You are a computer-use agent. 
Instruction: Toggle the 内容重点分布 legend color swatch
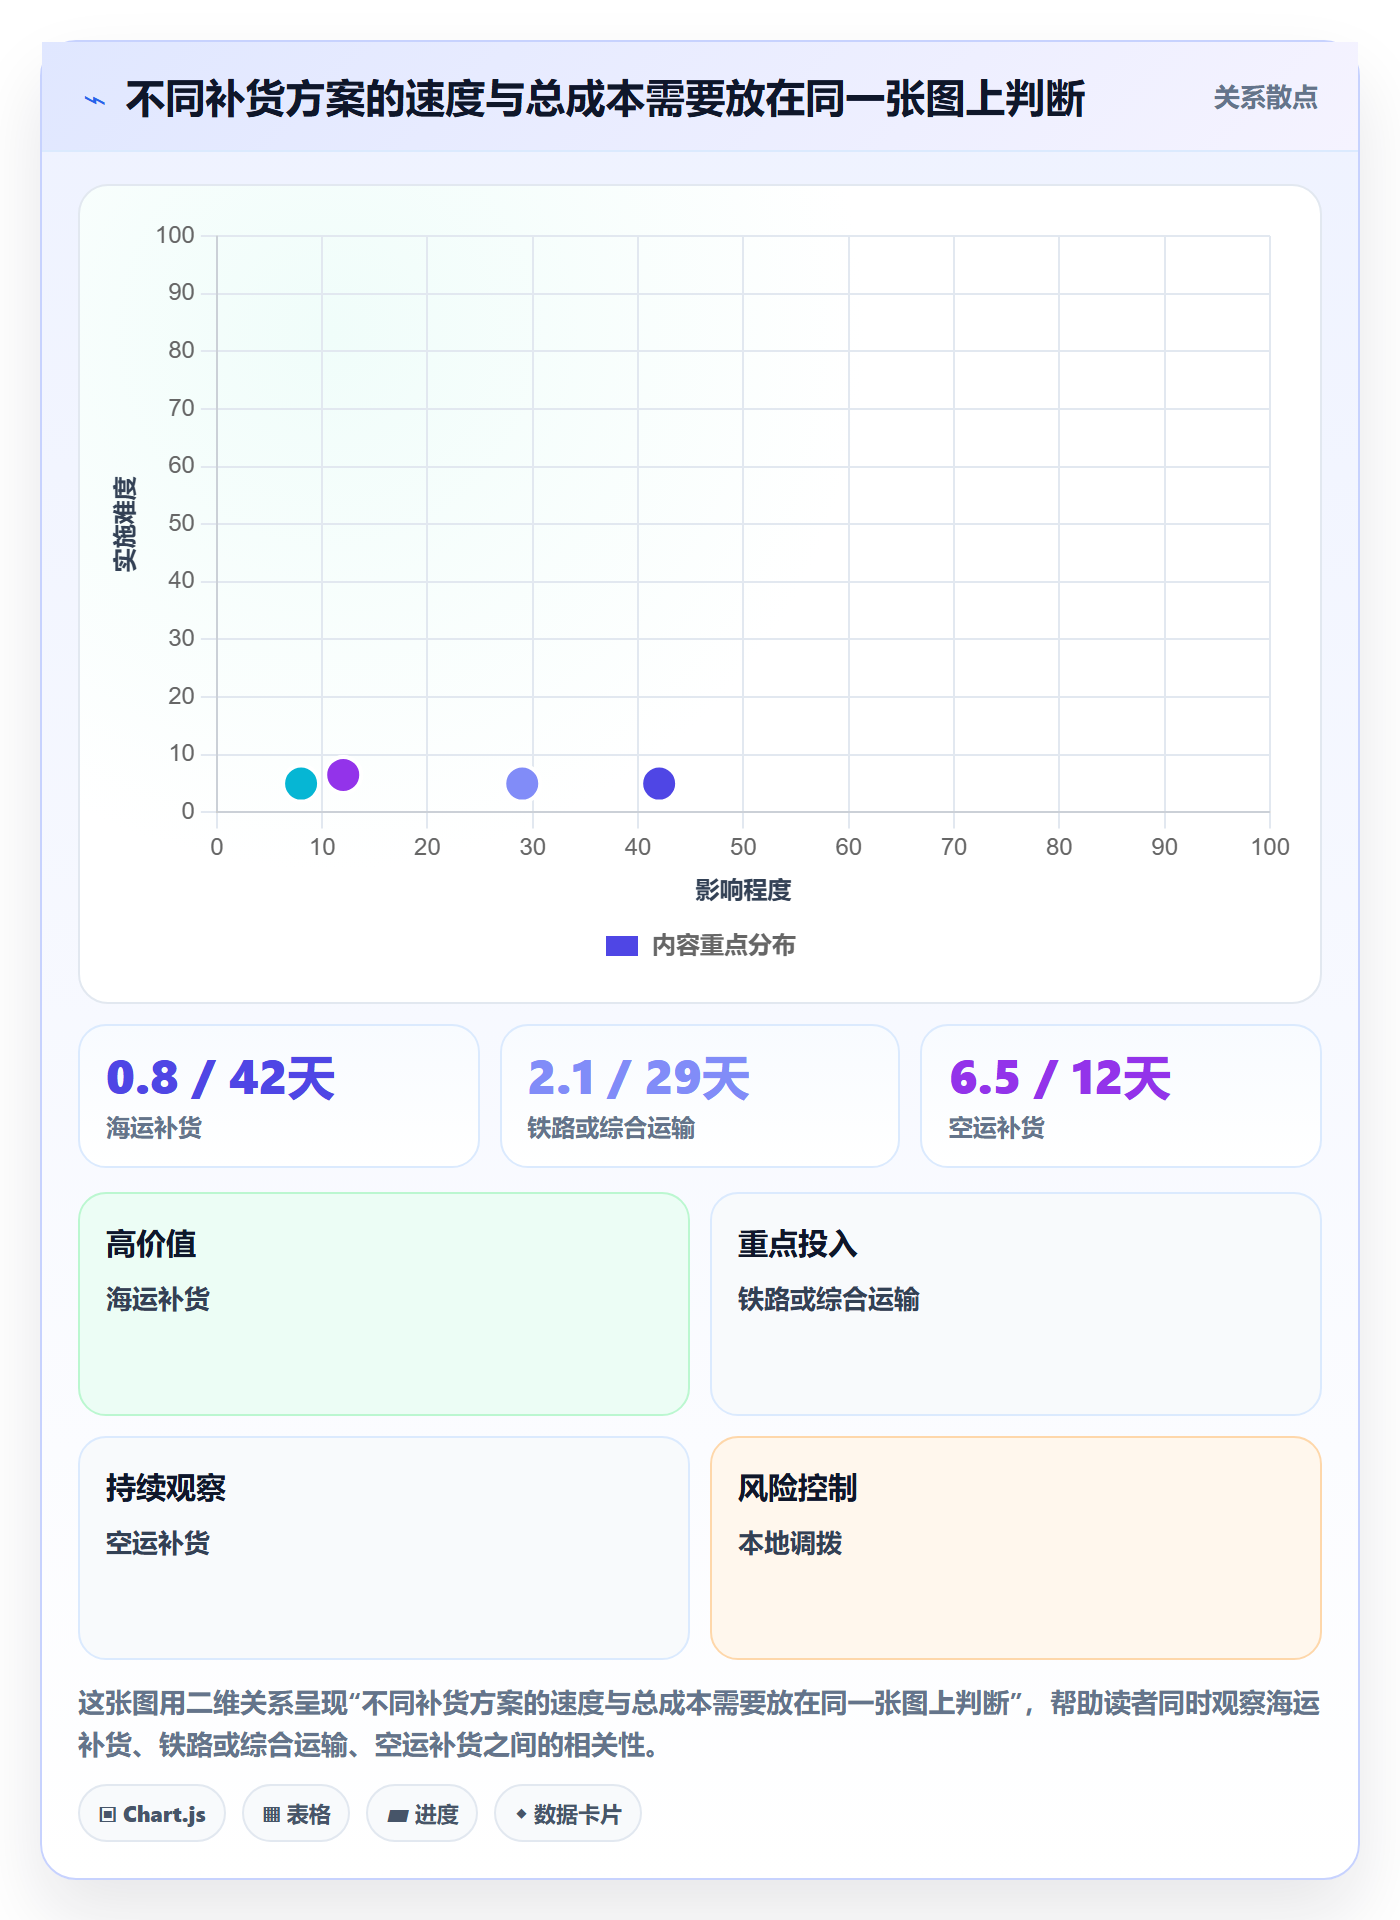(x=622, y=945)
